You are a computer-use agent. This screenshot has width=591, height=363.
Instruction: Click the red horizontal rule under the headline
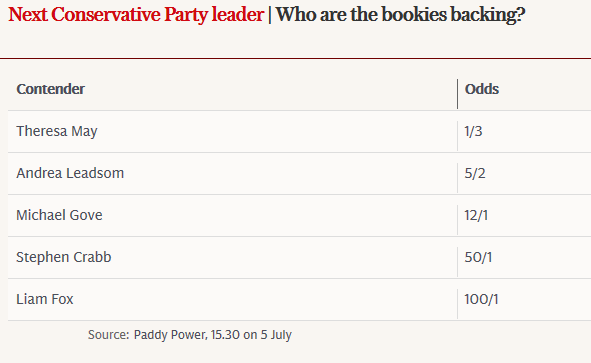pos(296,58)
